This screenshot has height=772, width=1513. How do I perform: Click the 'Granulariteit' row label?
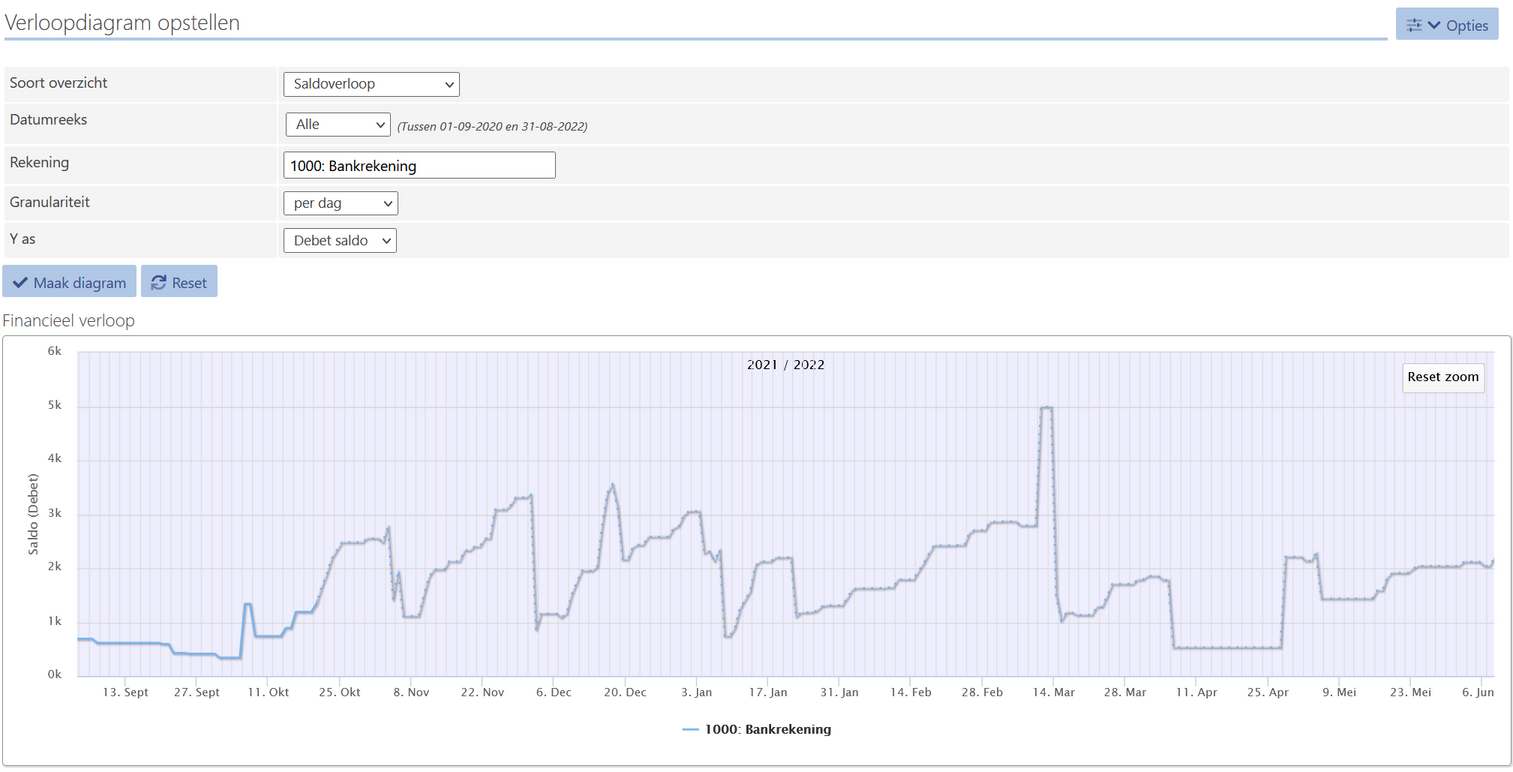pos(50,202)
